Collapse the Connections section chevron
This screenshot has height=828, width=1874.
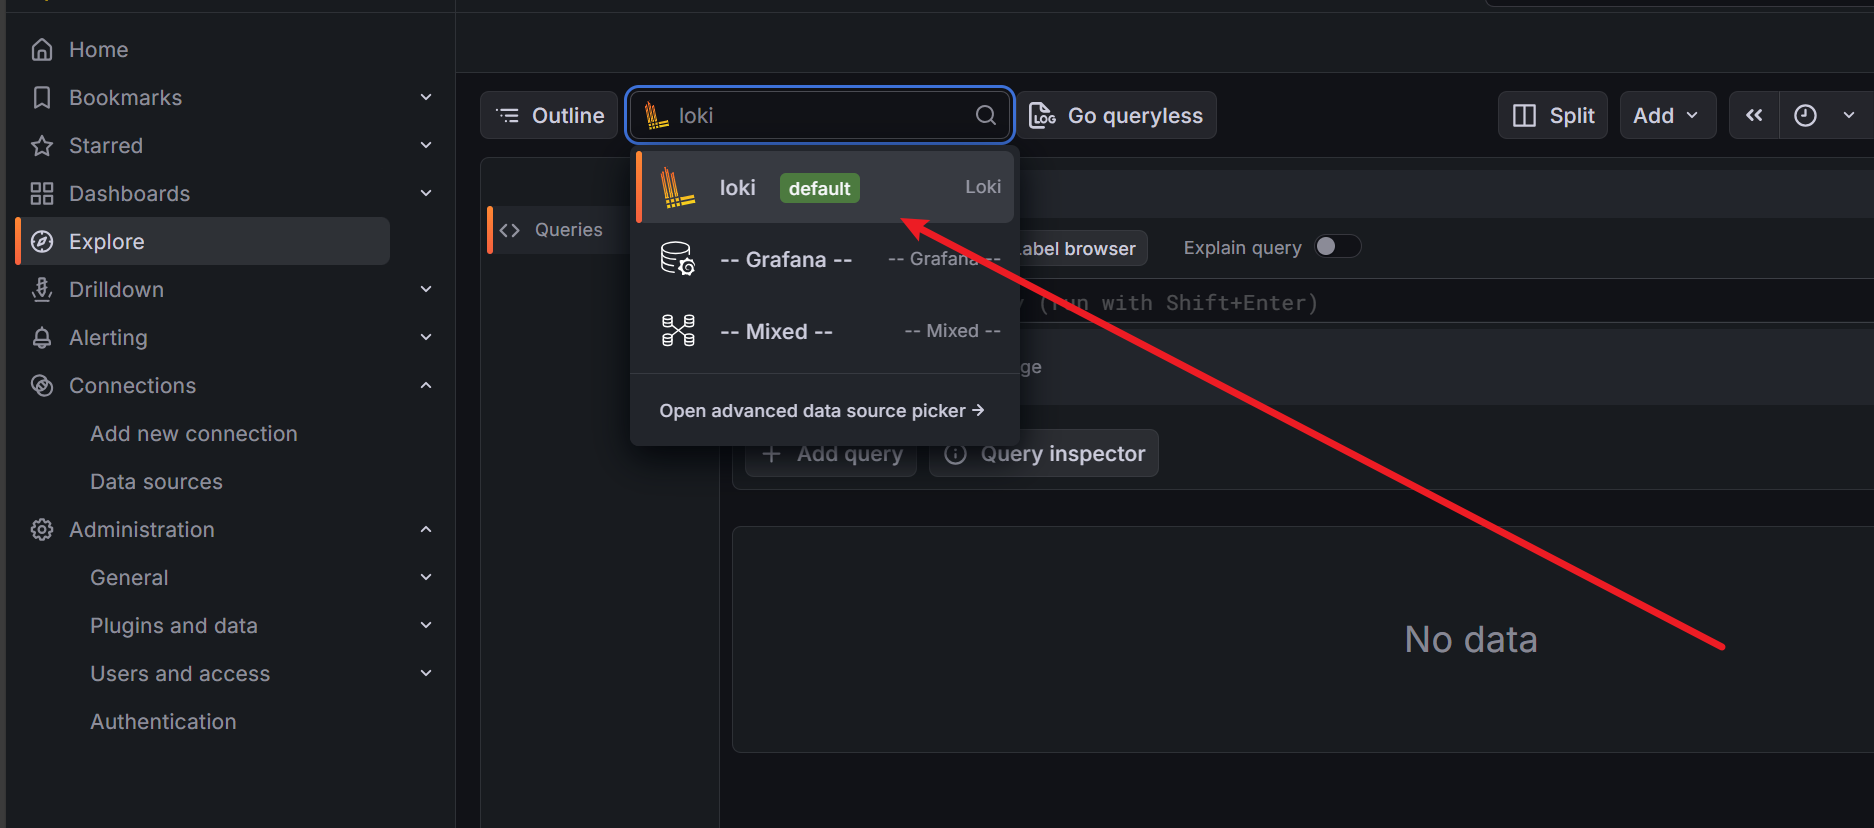tap(426, 385)
